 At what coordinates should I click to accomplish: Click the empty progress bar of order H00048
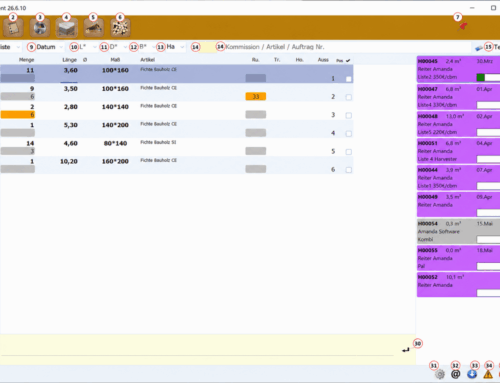488,132
